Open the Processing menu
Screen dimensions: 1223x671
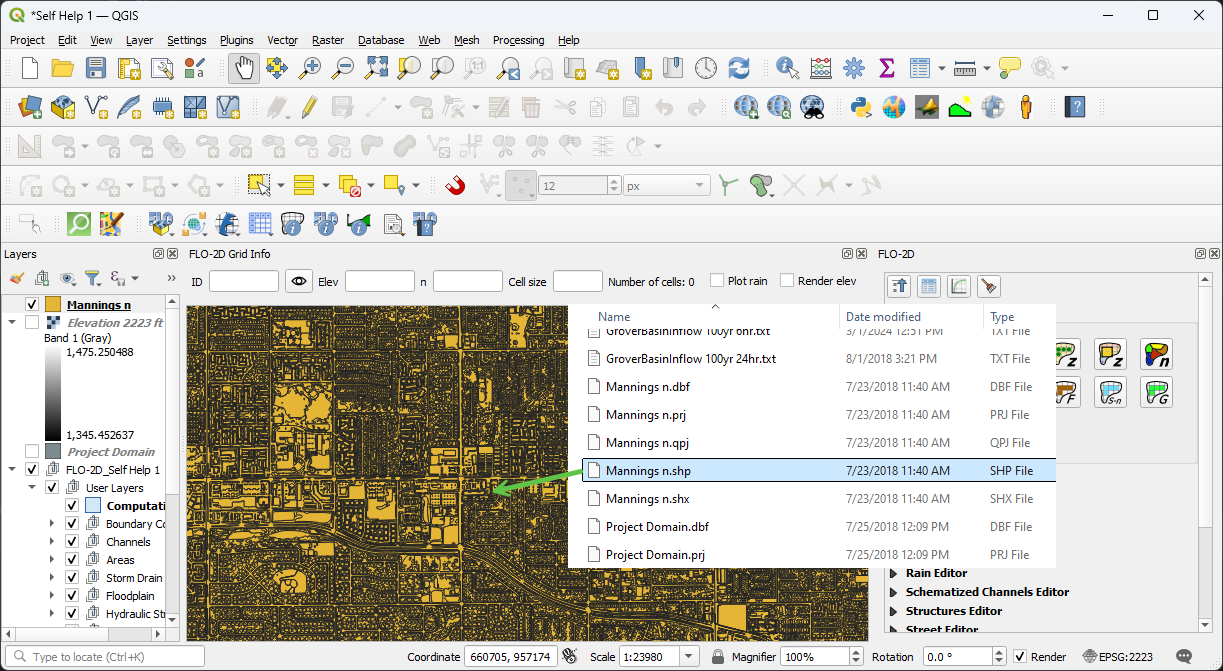coord(518,40)
